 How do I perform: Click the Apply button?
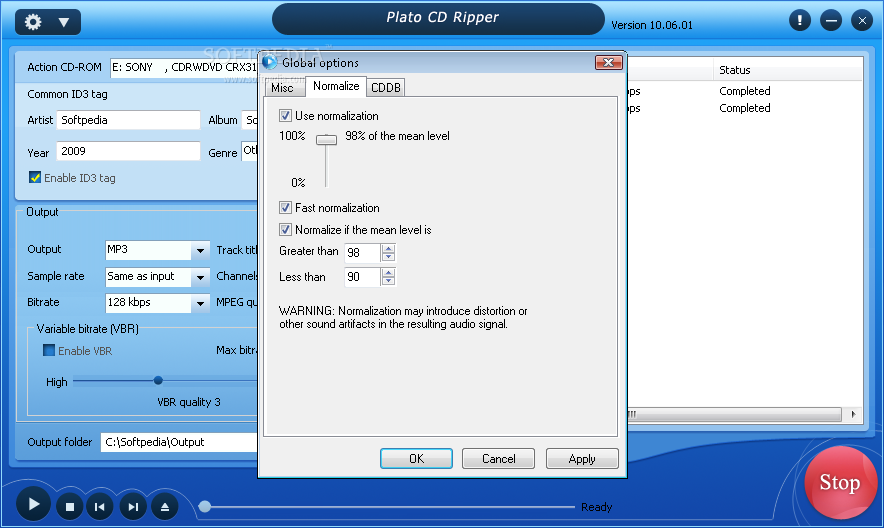(582, 459)
